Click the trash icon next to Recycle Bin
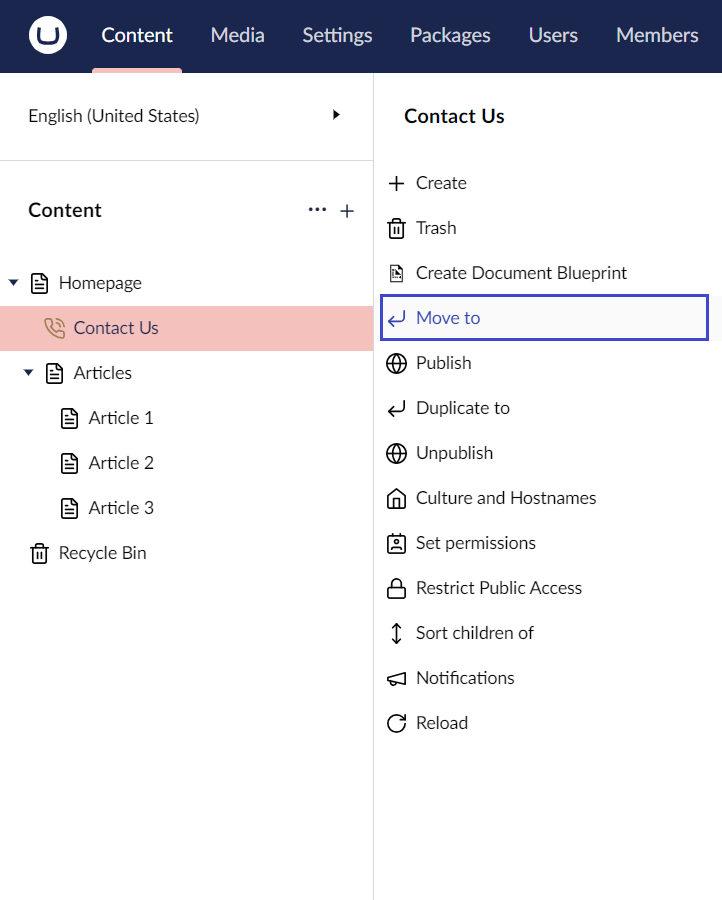The height and width of the screenshot is (900, 722). pyautogui.click(x=38, y=552)
